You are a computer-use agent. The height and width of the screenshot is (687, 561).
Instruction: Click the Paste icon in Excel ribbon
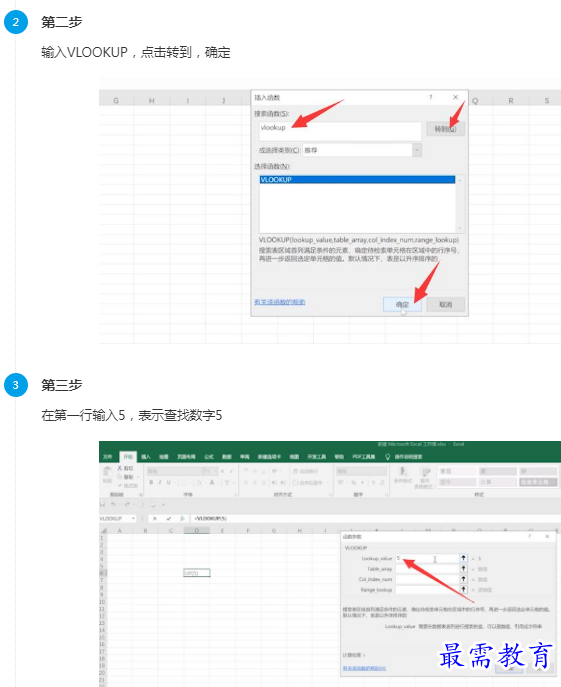107,472
